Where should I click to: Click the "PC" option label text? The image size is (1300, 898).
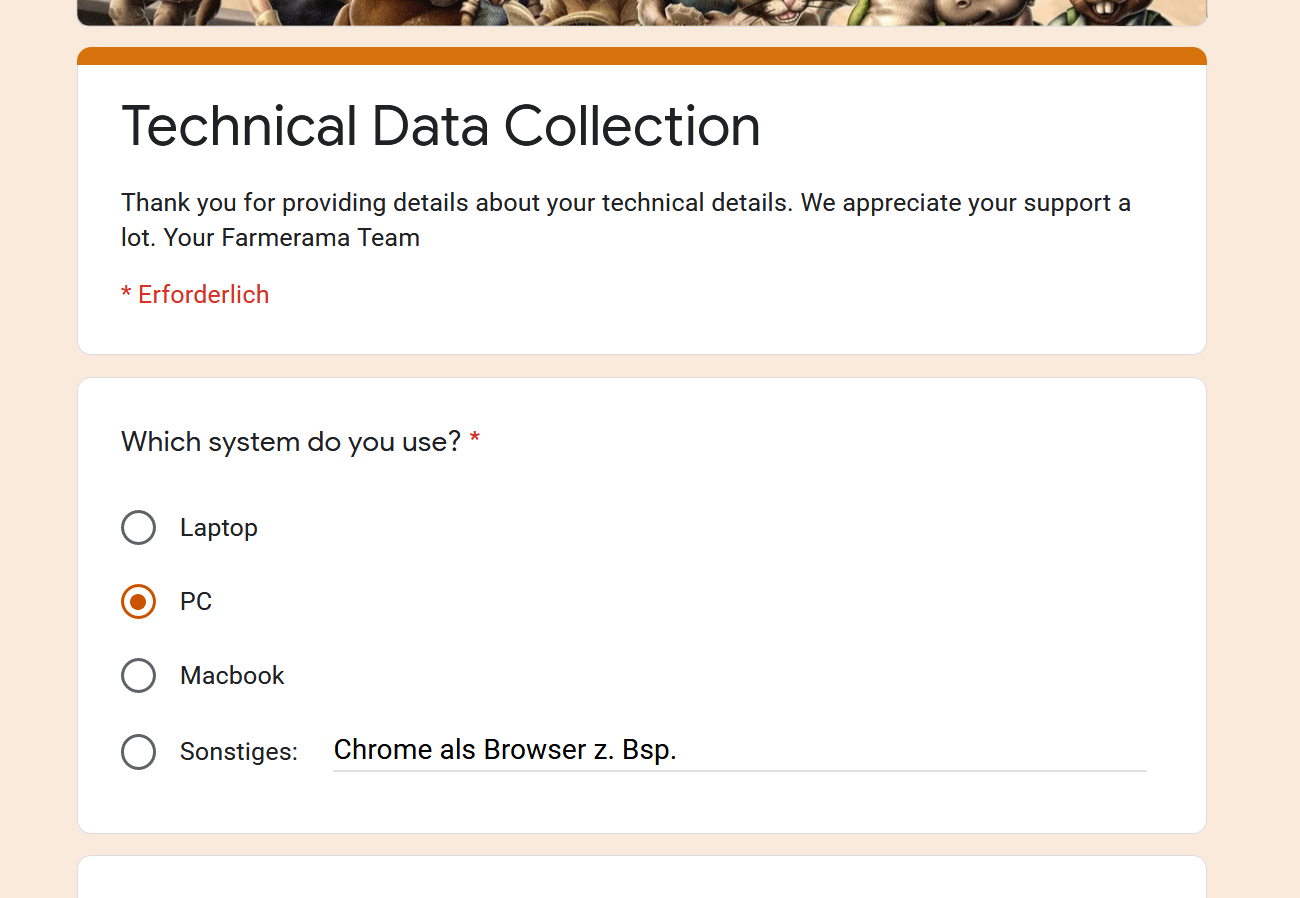pyautogui.click(x=196, y=601)
